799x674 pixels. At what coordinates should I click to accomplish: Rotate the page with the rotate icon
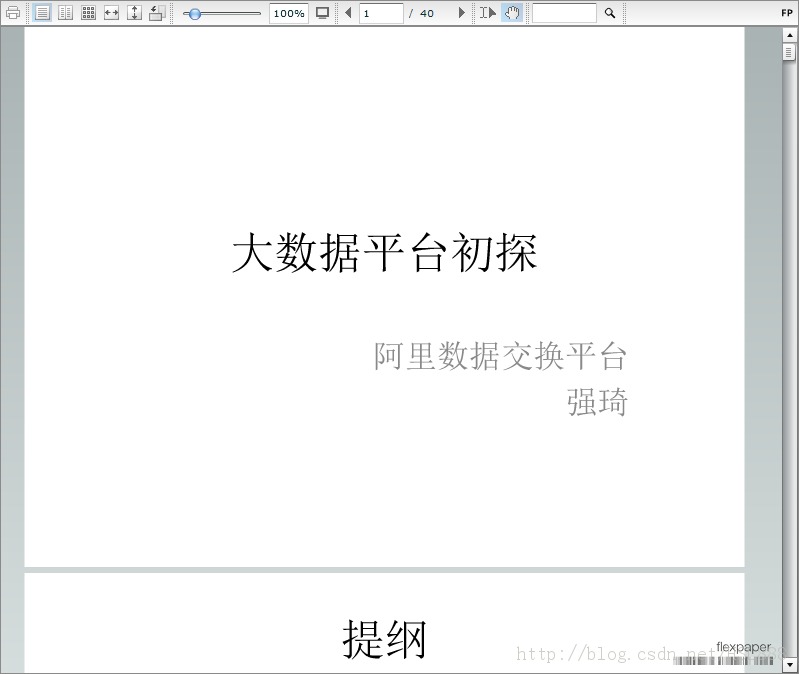157,13
